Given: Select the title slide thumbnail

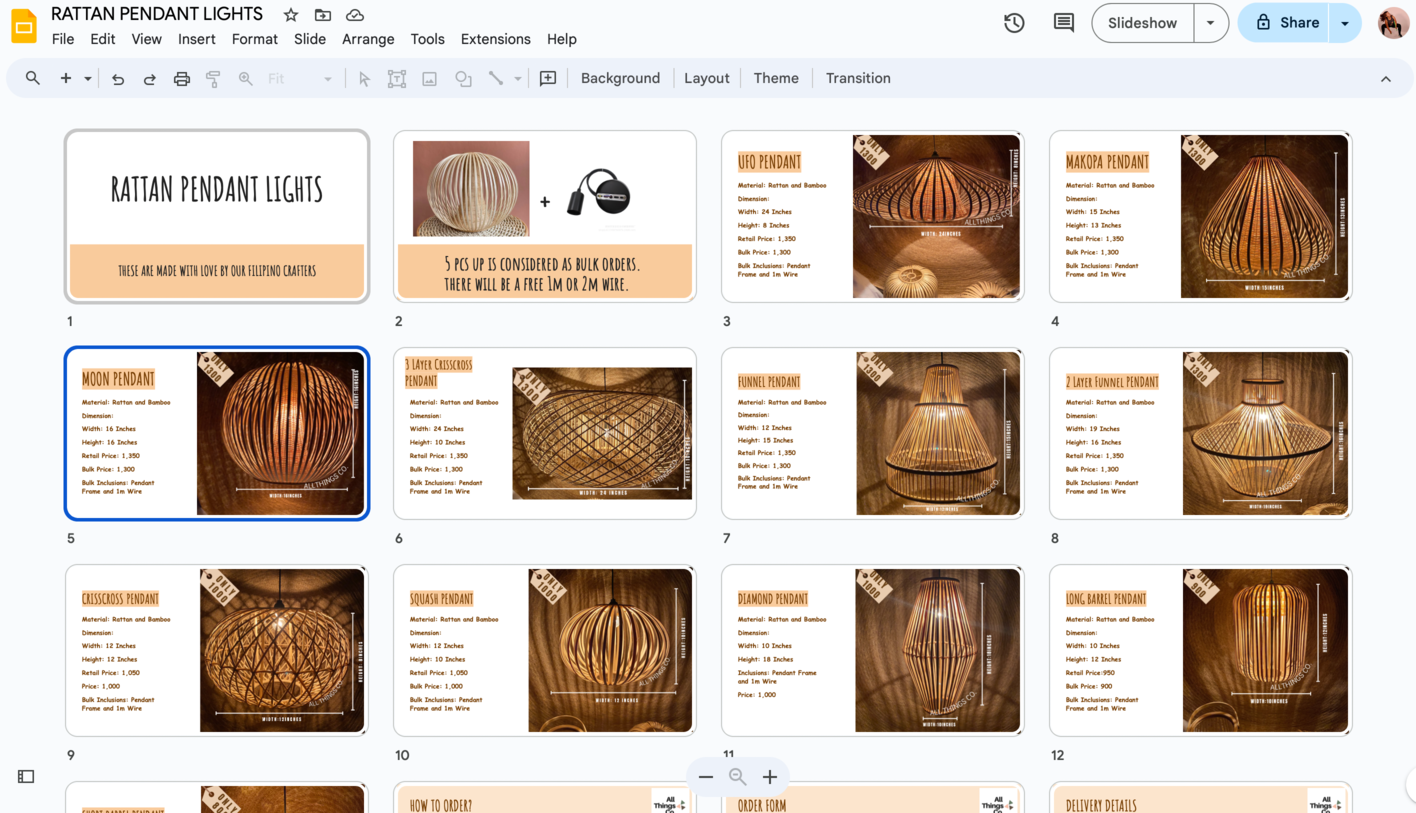Looking at the screenshot, I should pyautogui.click(x=217, y=216).
